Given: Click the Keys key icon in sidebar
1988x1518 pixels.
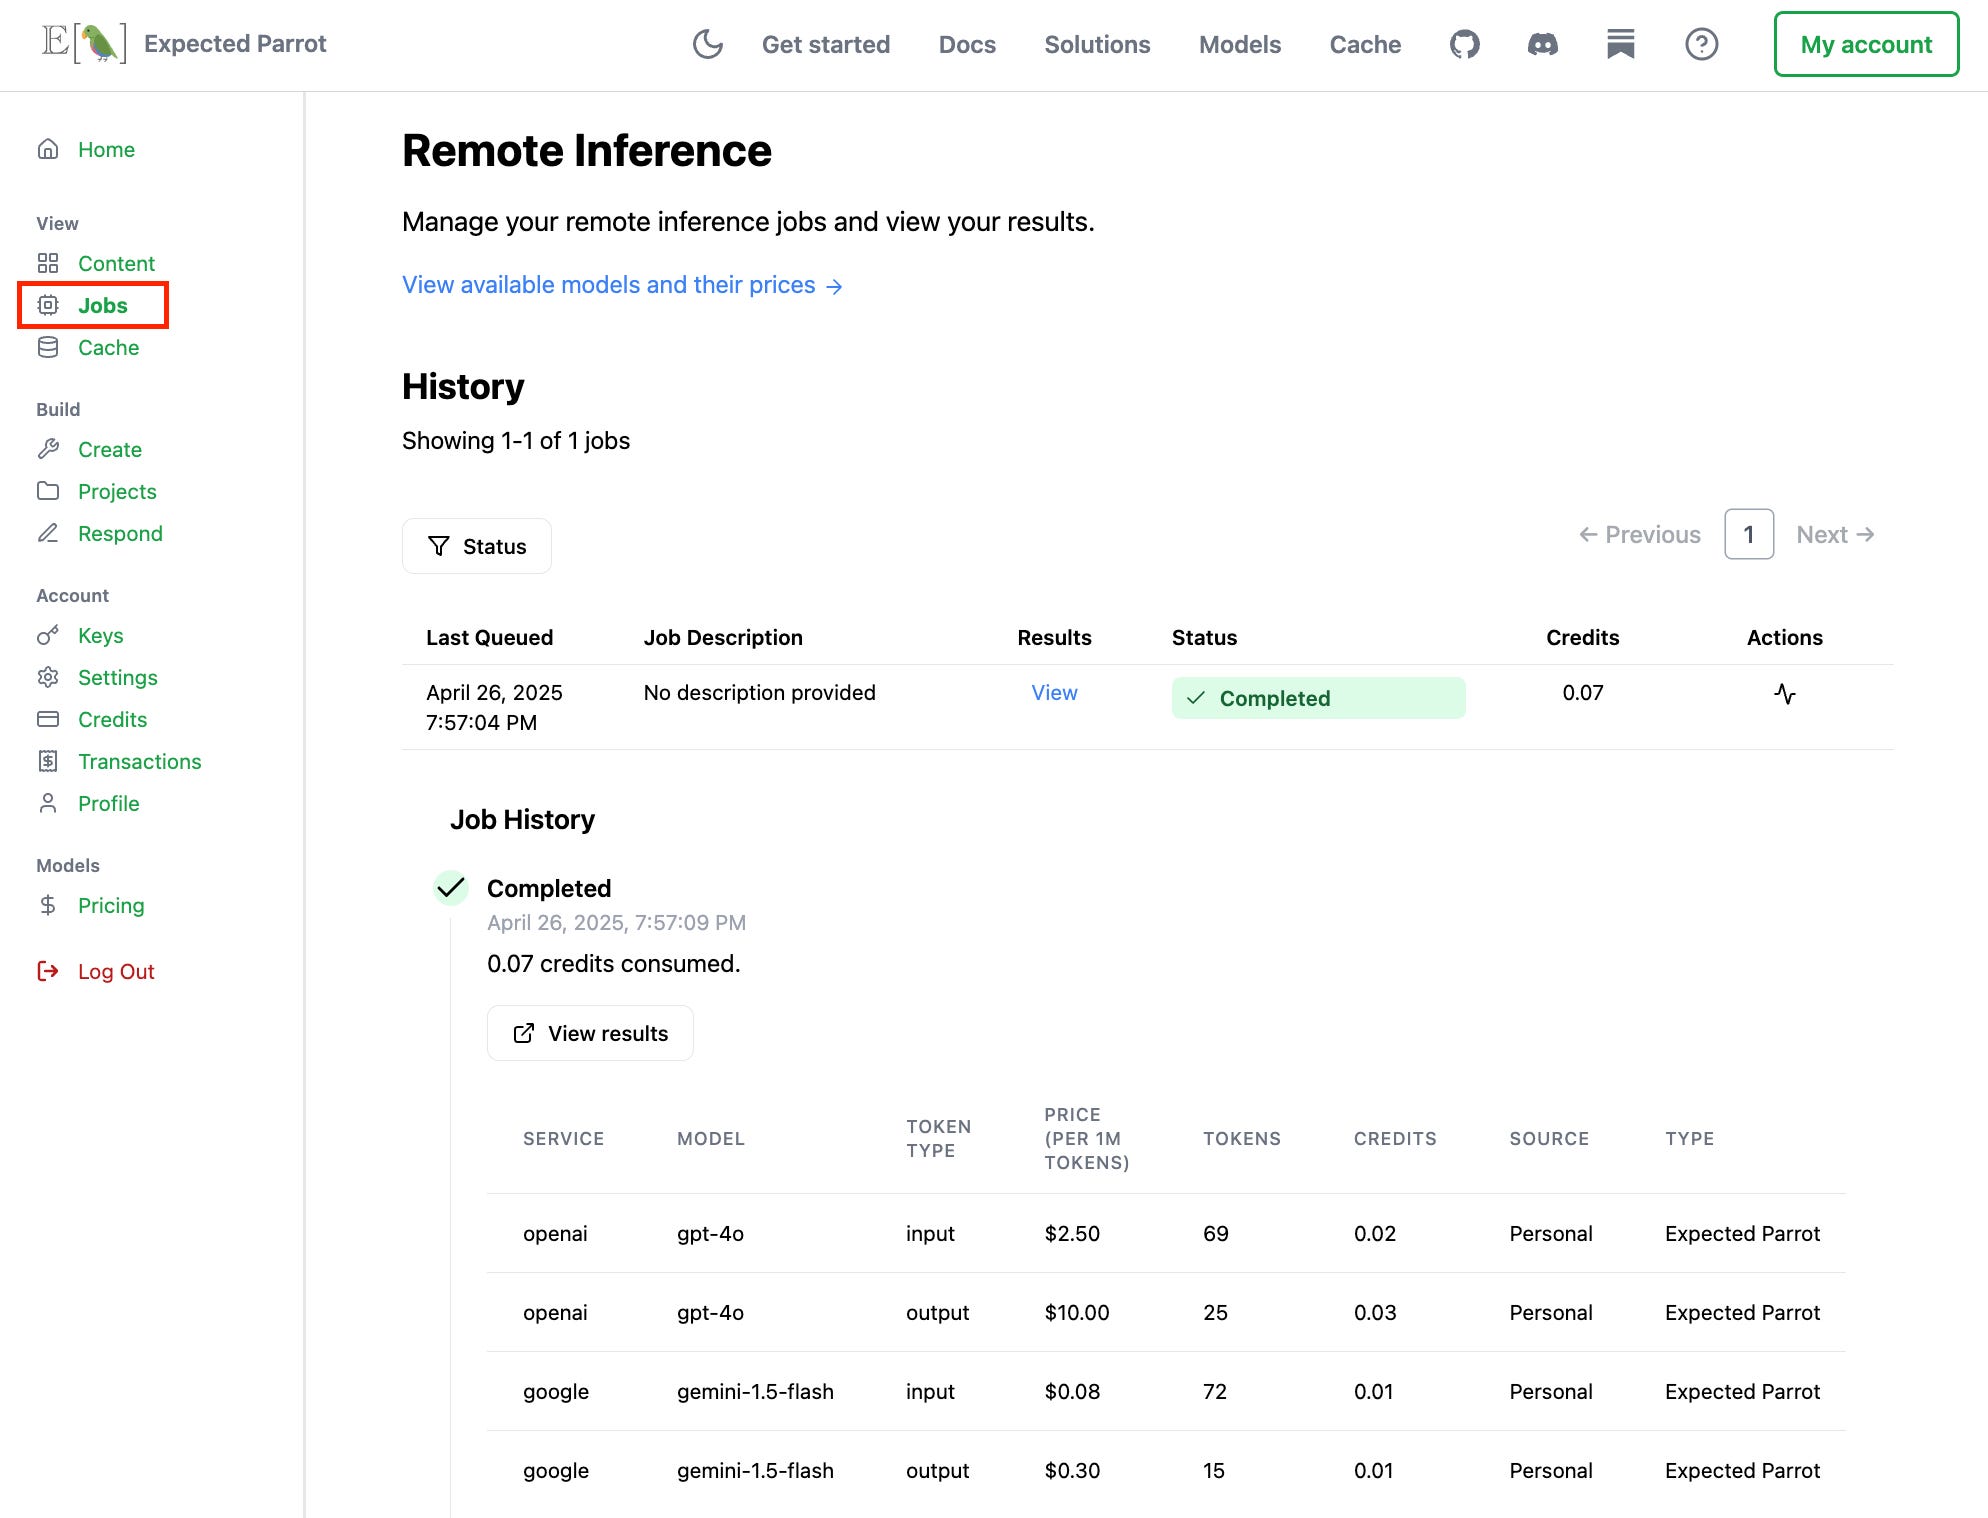Looking at the screenshot, I should coord(48,636).
